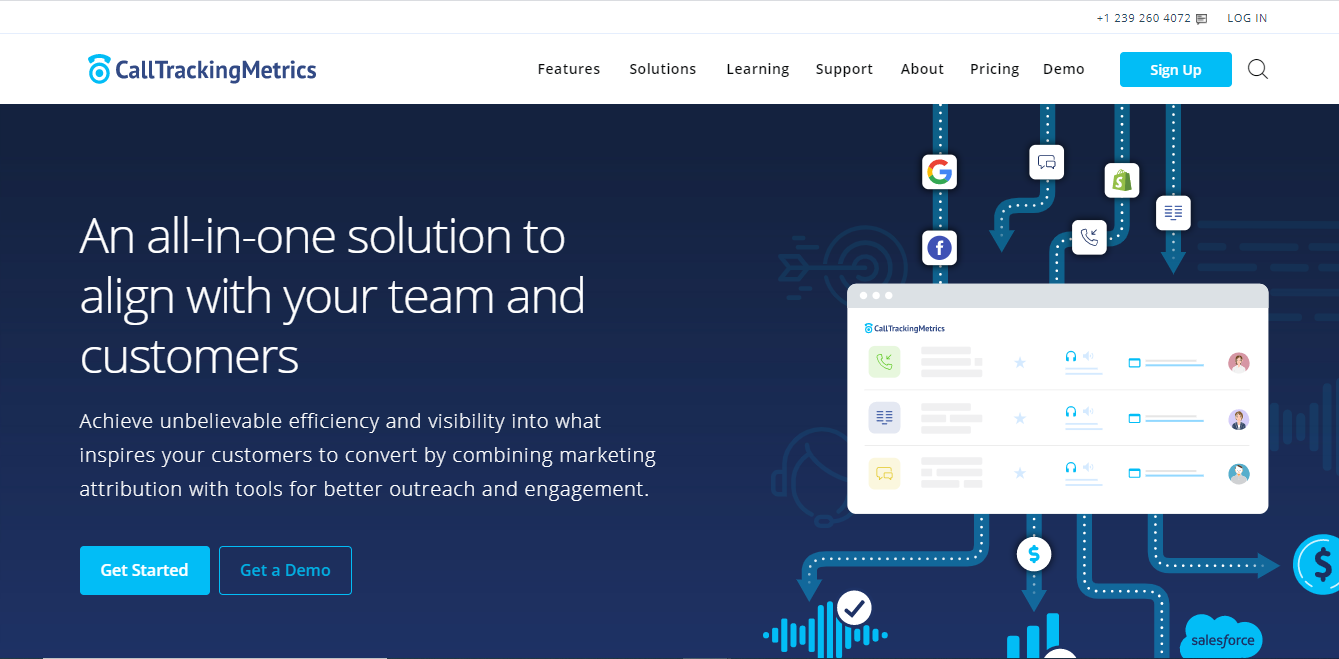Click the yellow chat row icon

[x=884, y=472]
